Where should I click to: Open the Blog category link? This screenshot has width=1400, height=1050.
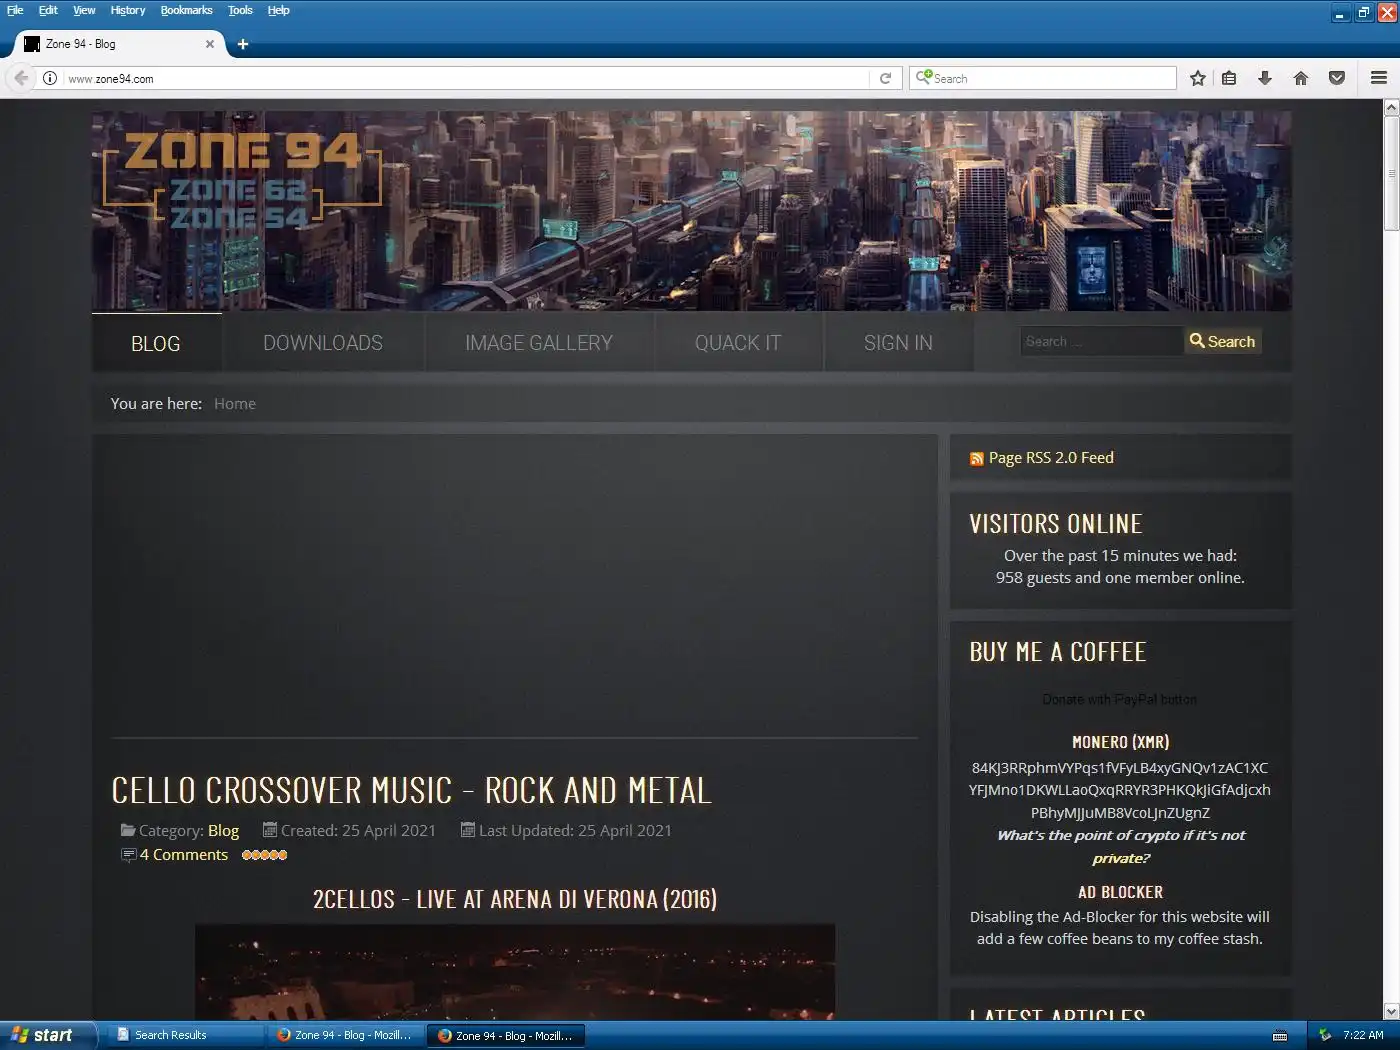223,831
